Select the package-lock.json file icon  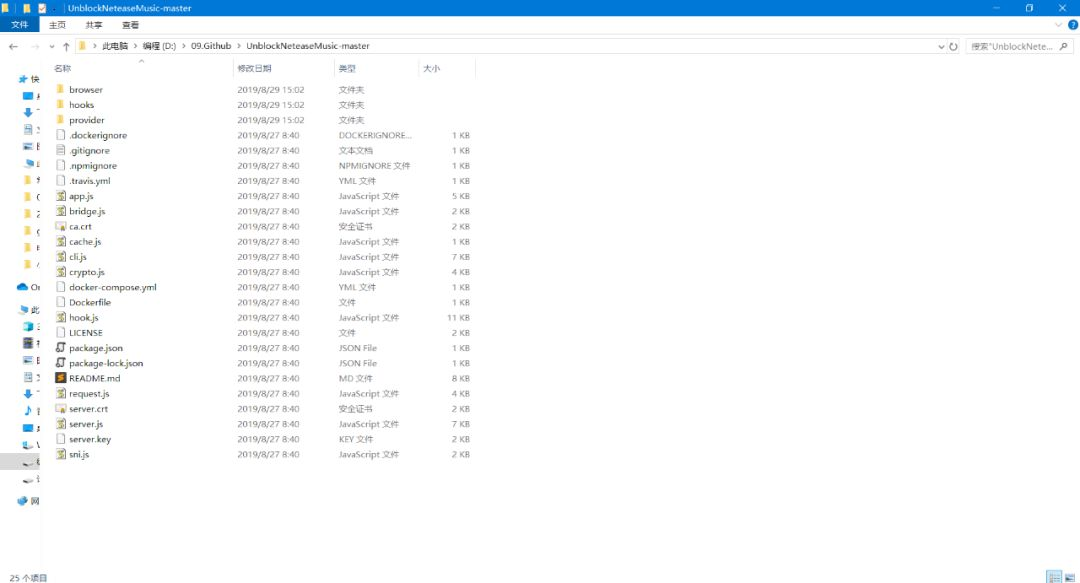click(61, 362)
